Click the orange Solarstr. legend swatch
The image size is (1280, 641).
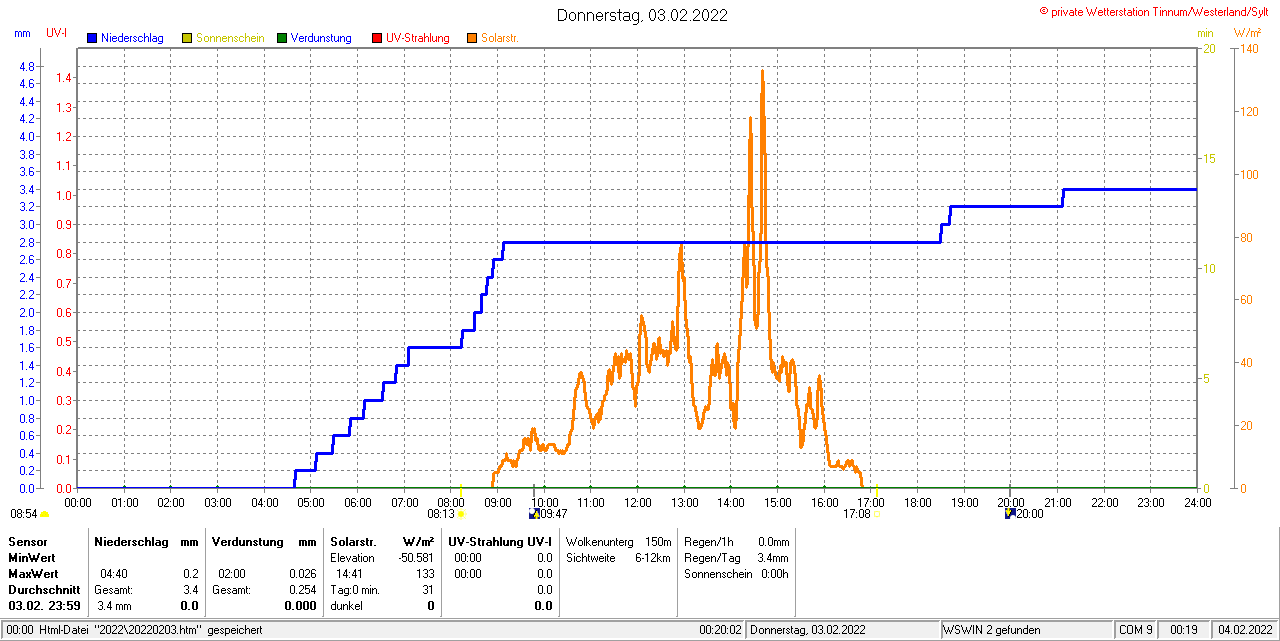(472, 38)
